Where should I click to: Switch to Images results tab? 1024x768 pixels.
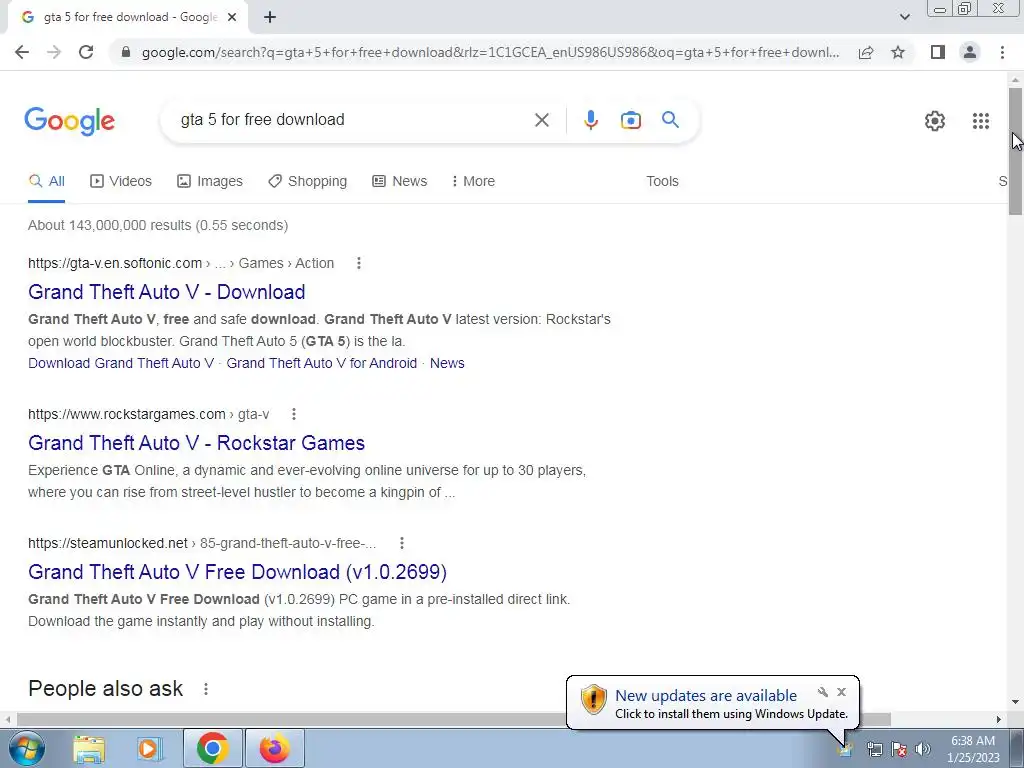(210, 181)
